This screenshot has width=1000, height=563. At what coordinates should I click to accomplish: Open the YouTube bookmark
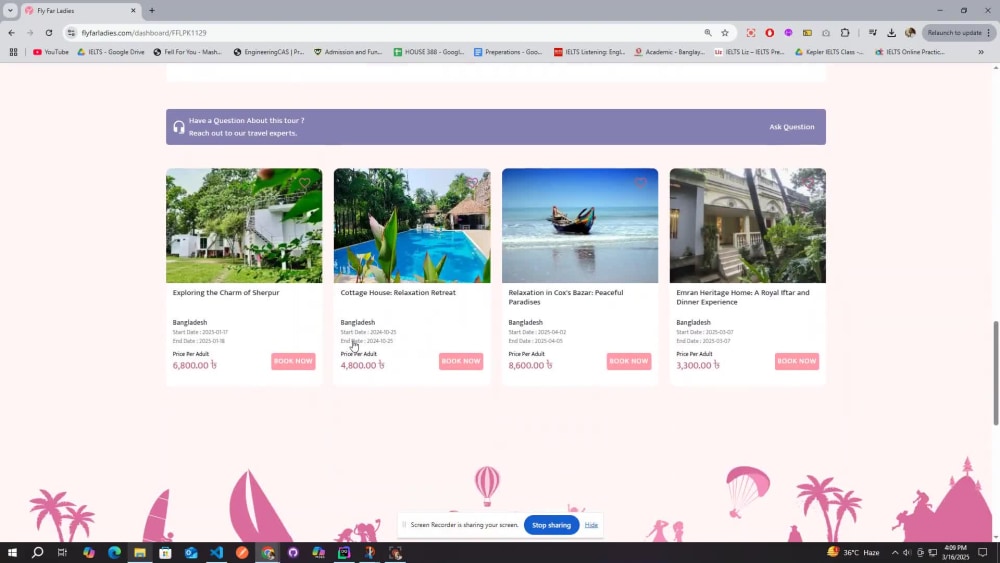[x=50, y=52]
